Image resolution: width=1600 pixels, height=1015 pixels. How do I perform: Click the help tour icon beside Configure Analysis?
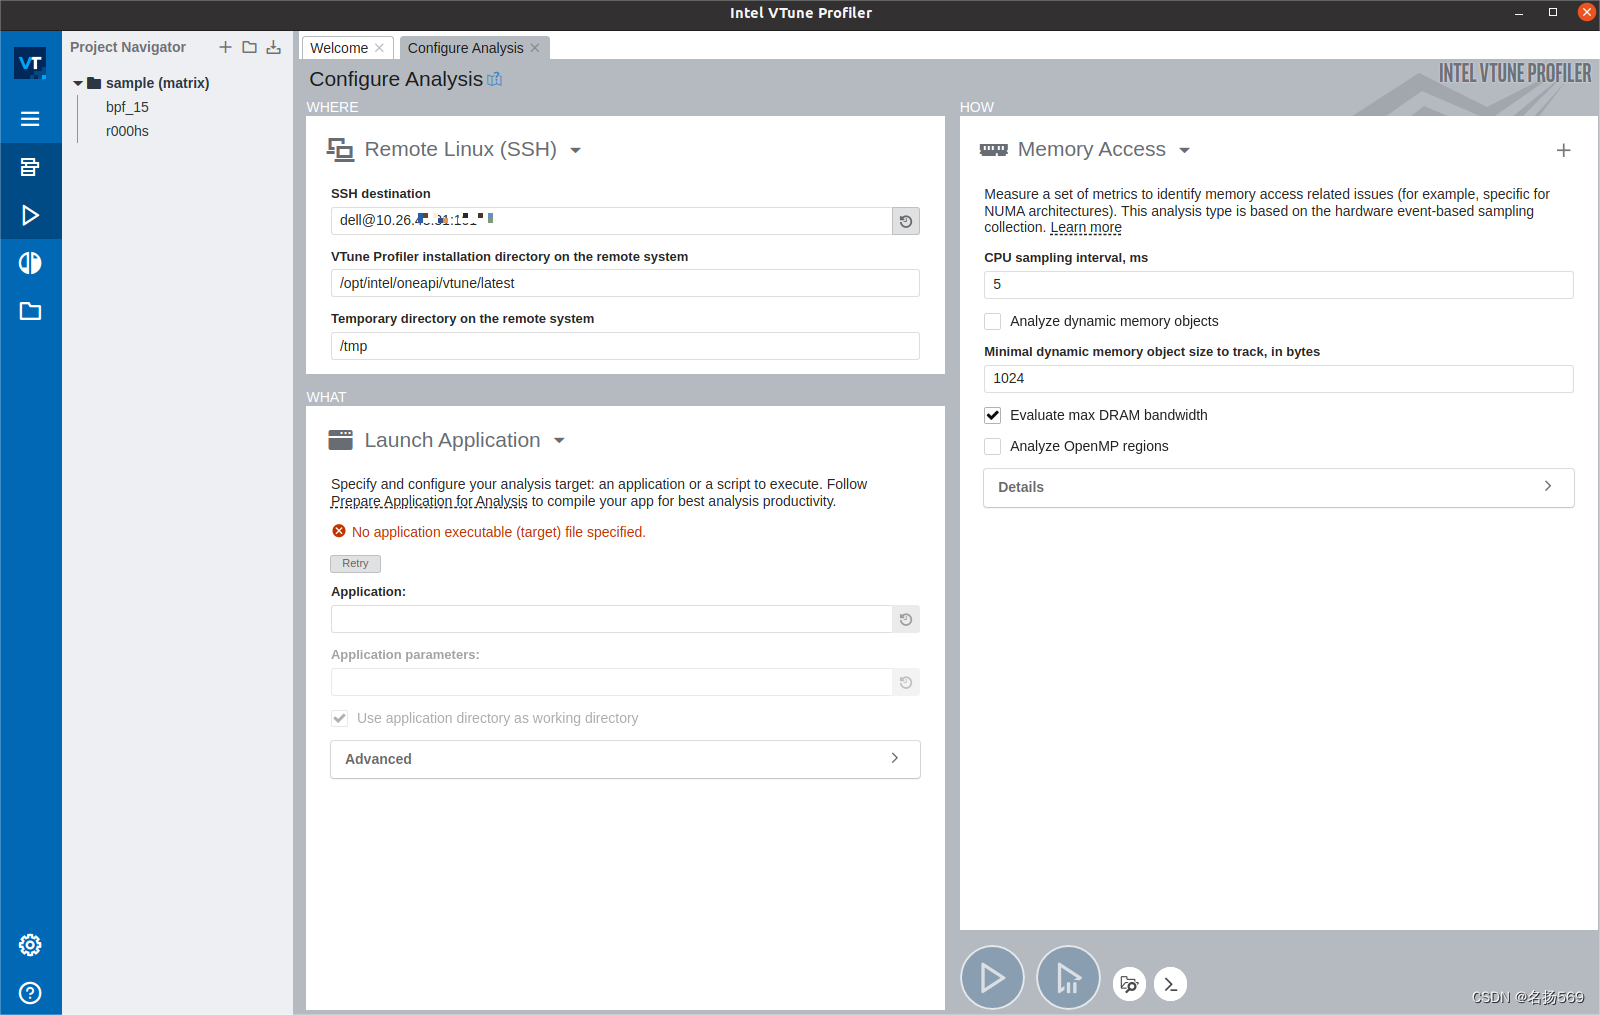pos(494,79)
